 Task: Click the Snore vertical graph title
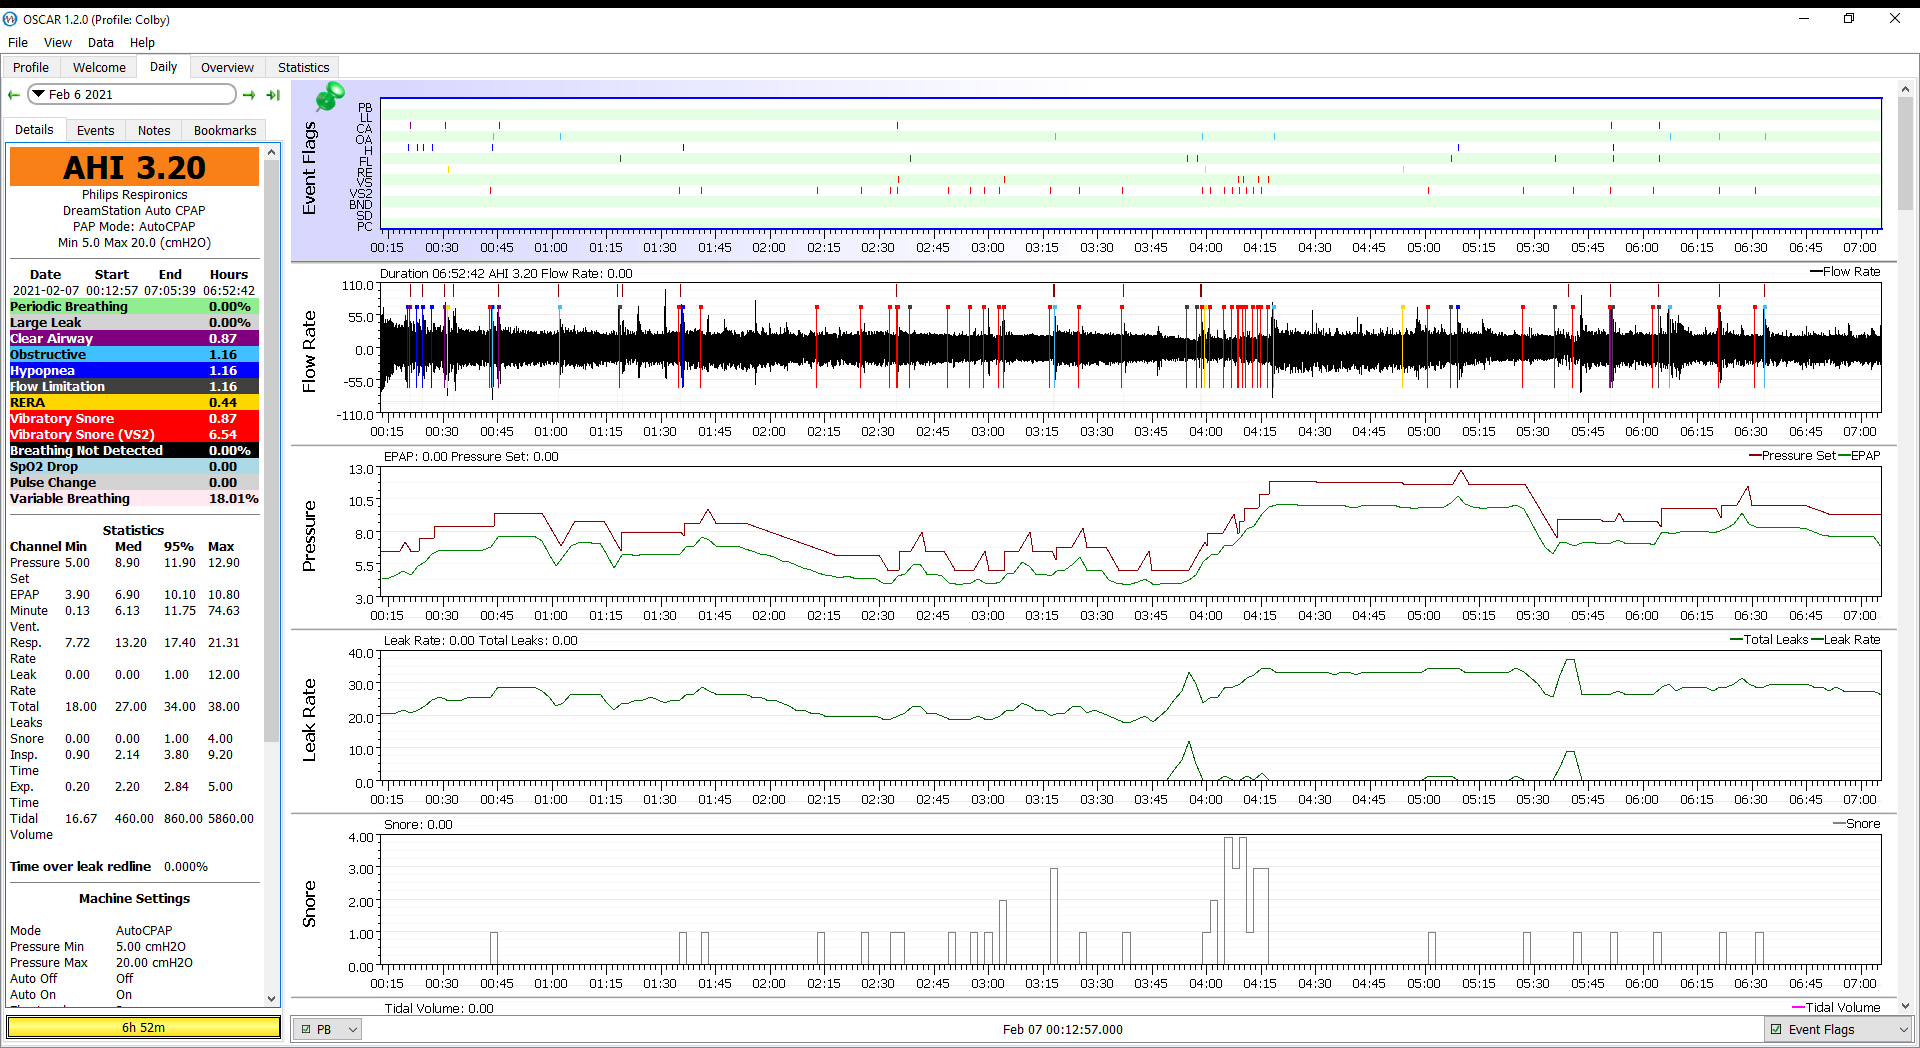(309, 904)
